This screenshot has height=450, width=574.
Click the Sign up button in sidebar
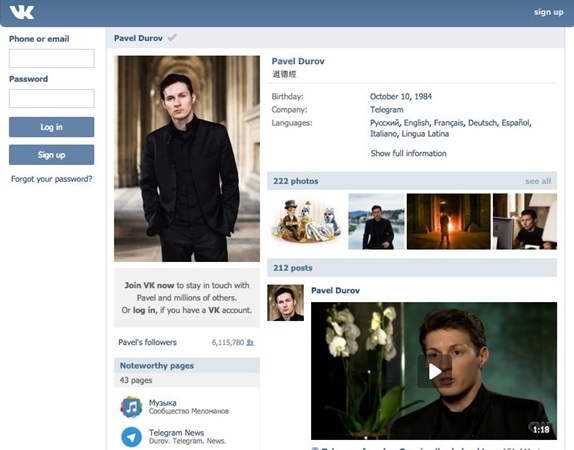point(52,155)
